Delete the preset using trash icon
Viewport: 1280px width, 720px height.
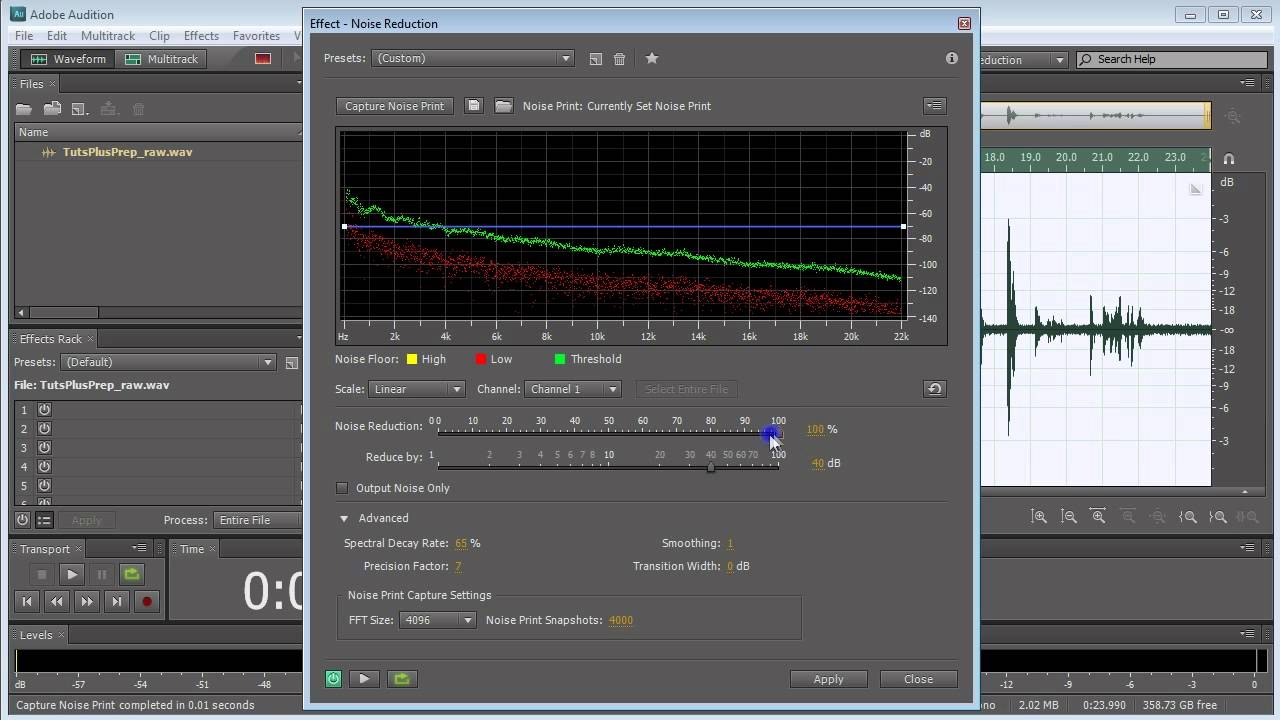point(620,59)
